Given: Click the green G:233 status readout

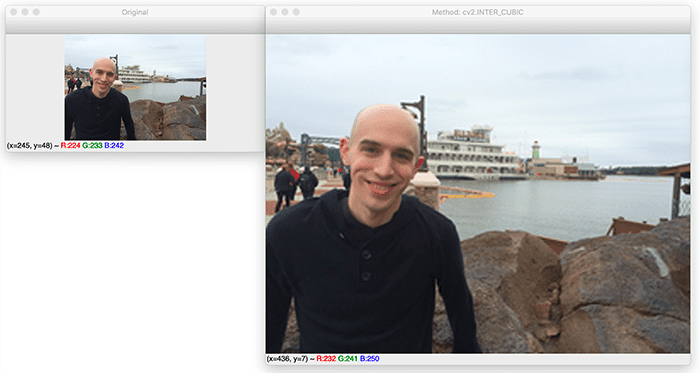Looking at the screenshot, I should click(x=92, y=145).
